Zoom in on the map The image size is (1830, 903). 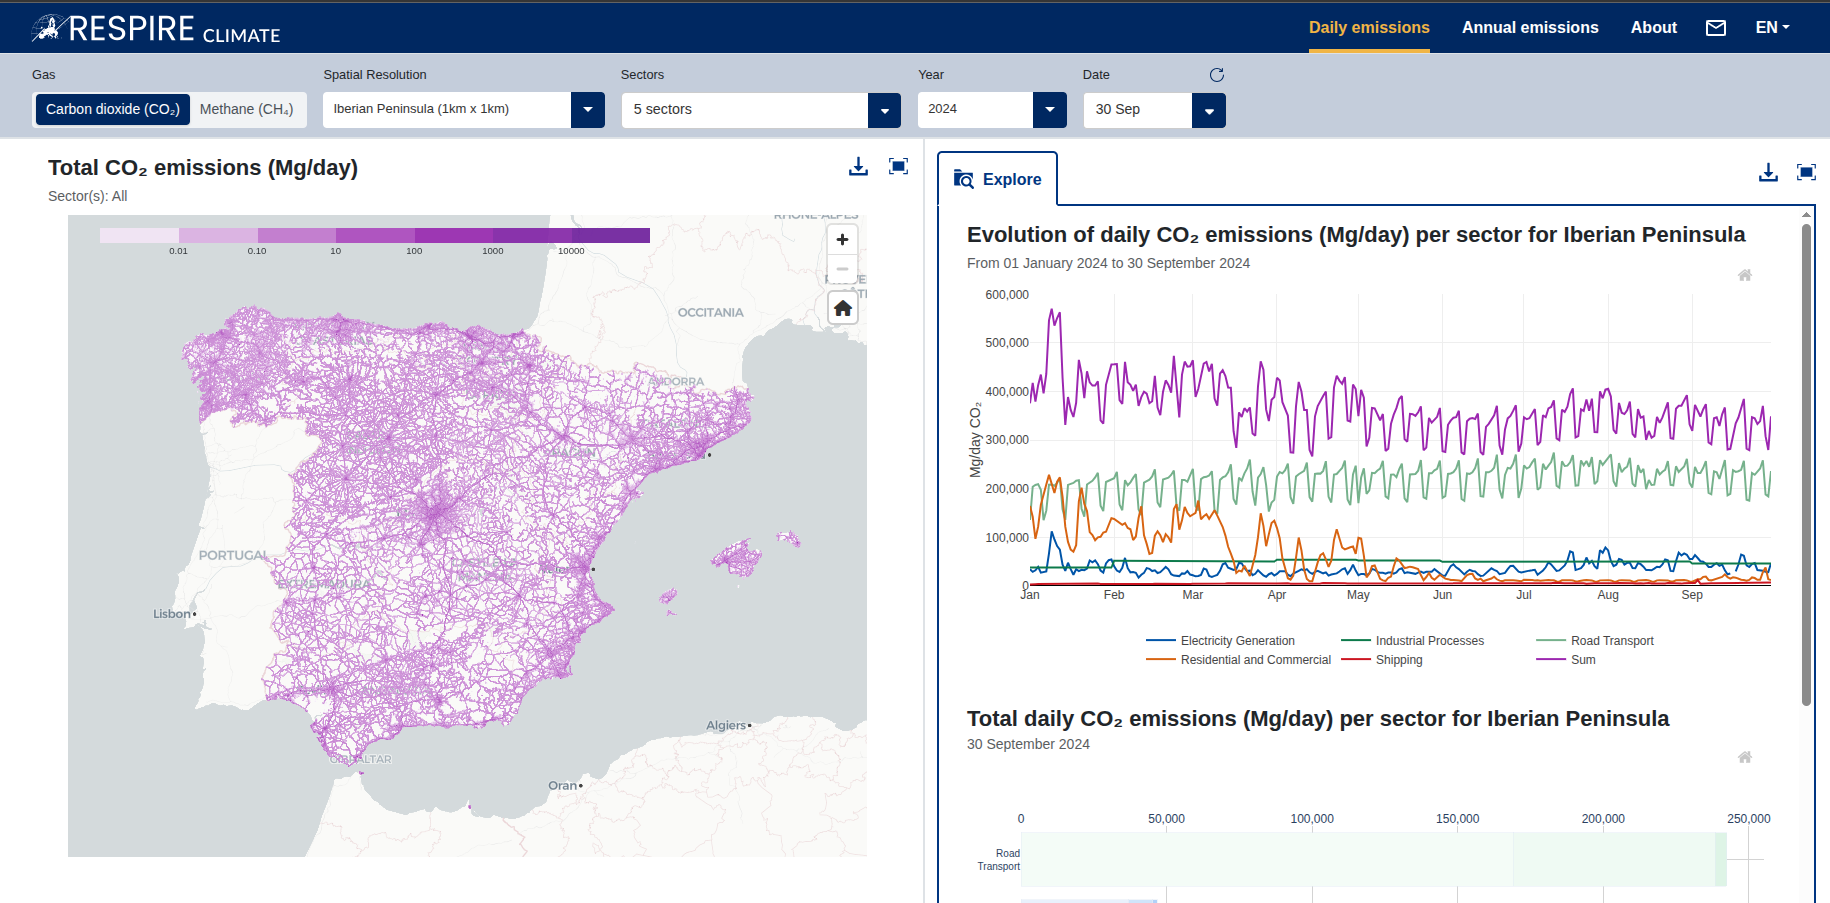[x=841, y=239]
